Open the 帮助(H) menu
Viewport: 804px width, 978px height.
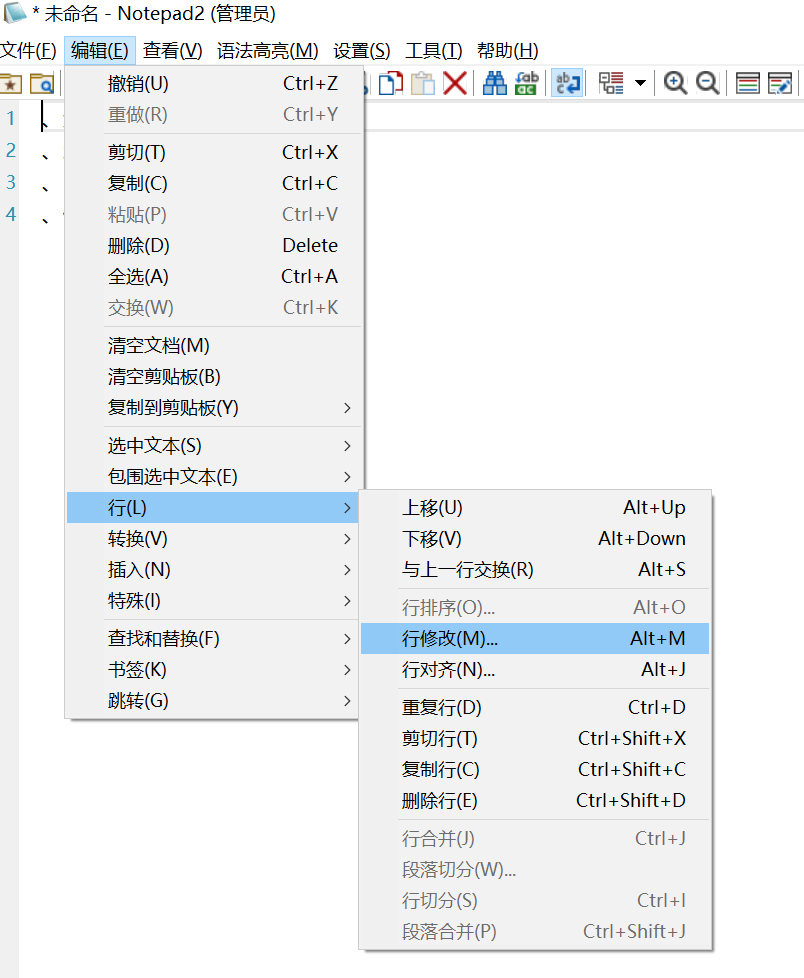[508, 51]
